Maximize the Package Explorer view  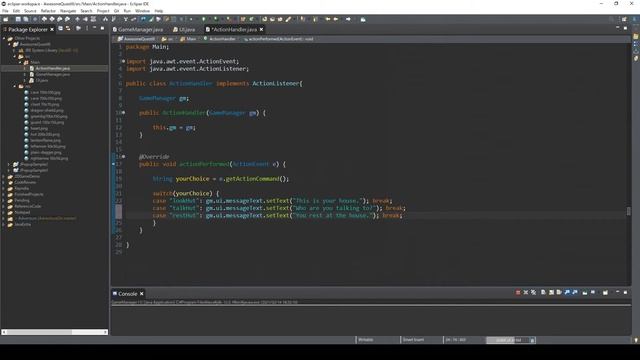[102, 29]
